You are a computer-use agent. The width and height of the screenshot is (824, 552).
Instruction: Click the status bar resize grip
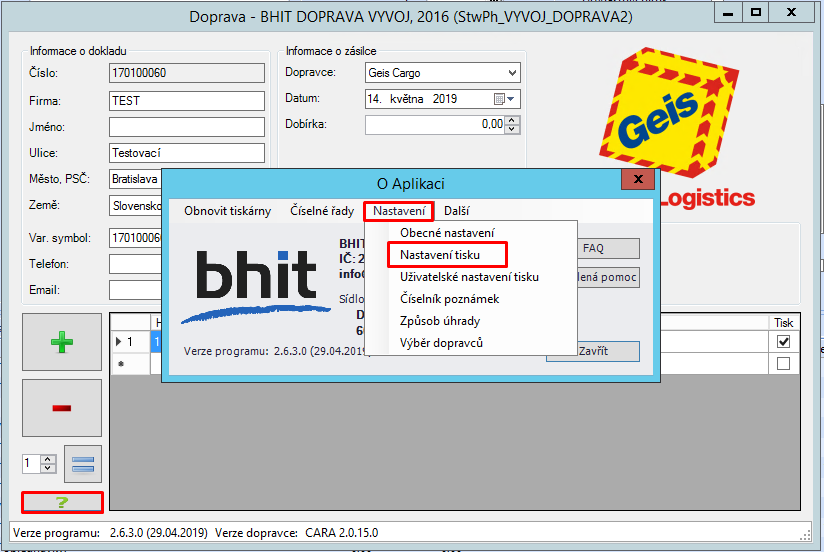pyautogui.click(x=805, y=535)
